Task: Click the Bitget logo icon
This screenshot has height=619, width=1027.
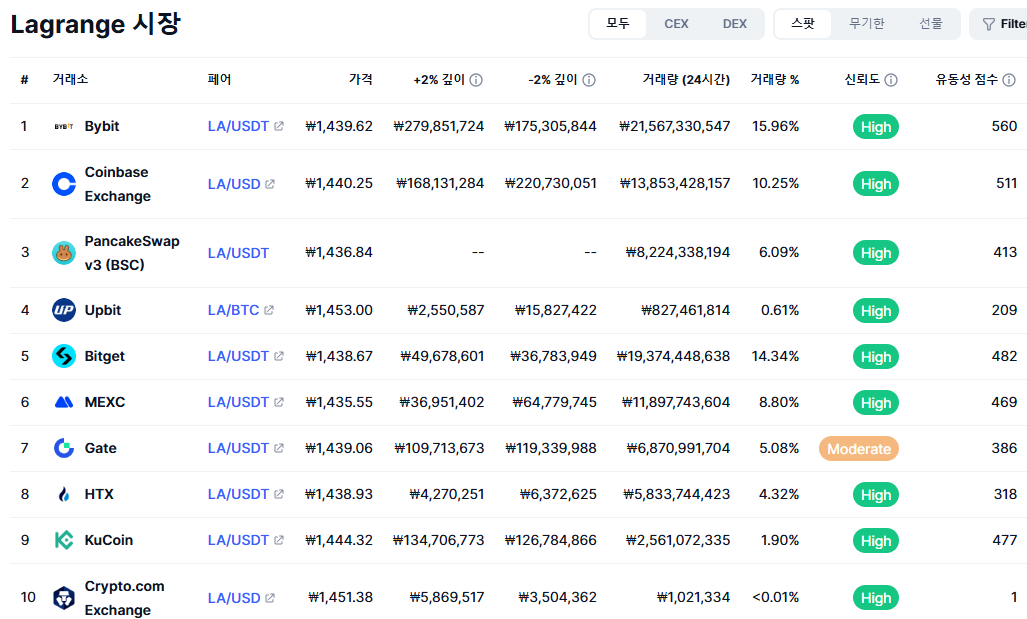Action: point(64,356)
